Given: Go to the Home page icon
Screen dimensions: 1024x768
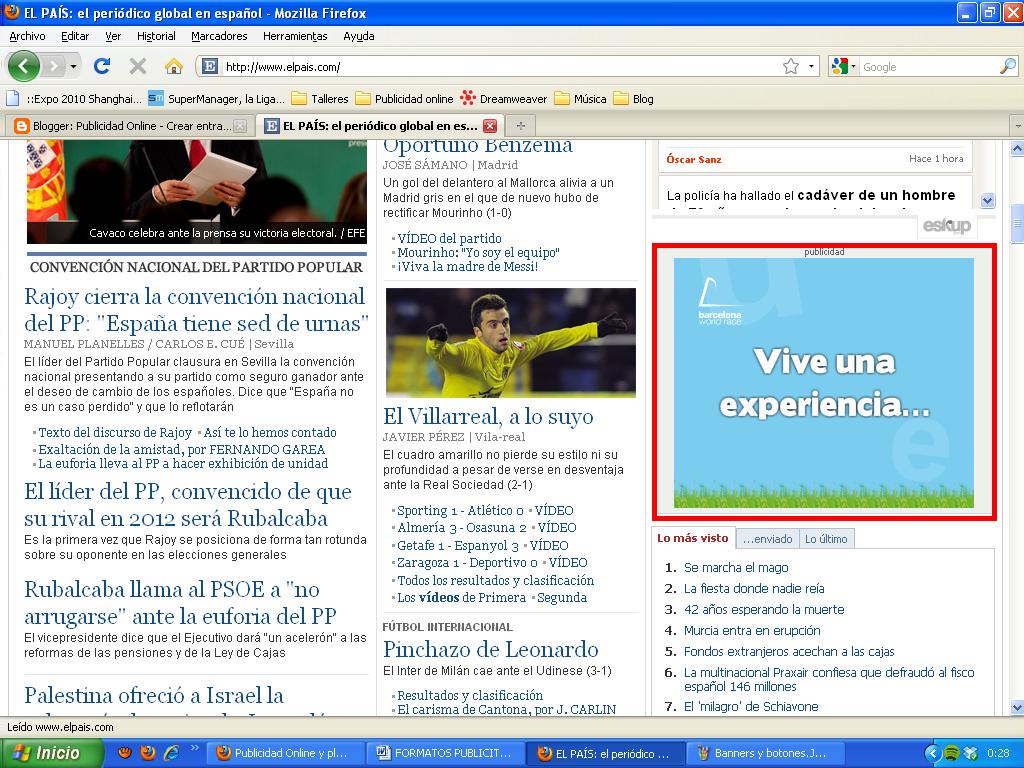Looking at the screenshot, I should [x=173, y=66].
